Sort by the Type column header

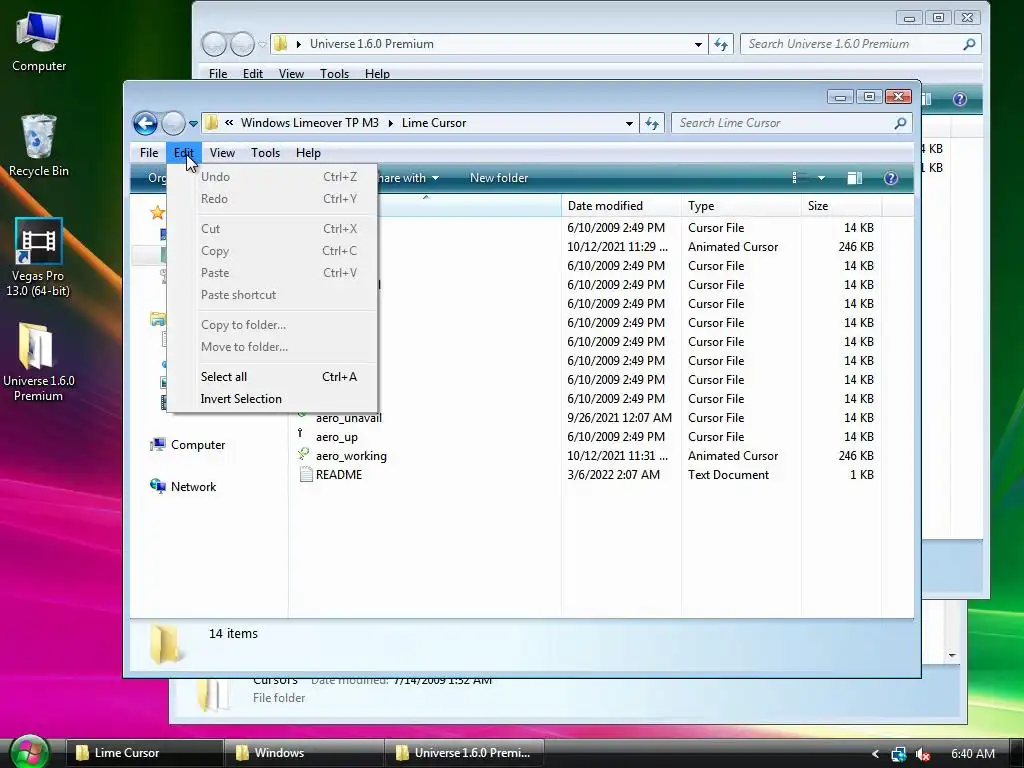pyautogui.click(x=741, y=206)
